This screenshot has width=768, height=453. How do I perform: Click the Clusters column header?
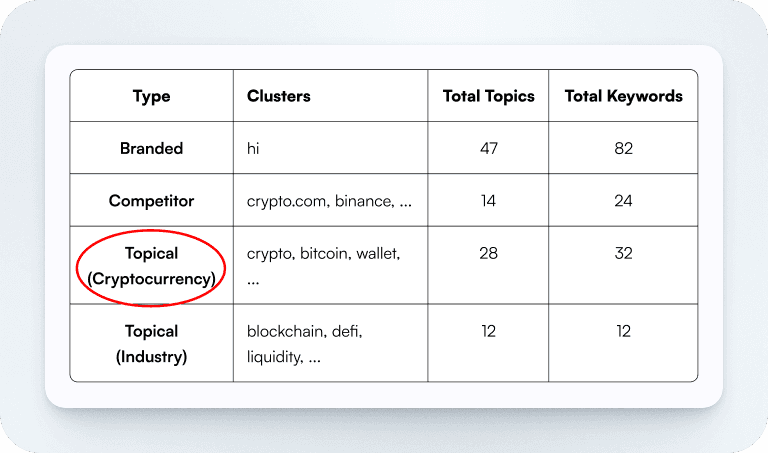279,97
